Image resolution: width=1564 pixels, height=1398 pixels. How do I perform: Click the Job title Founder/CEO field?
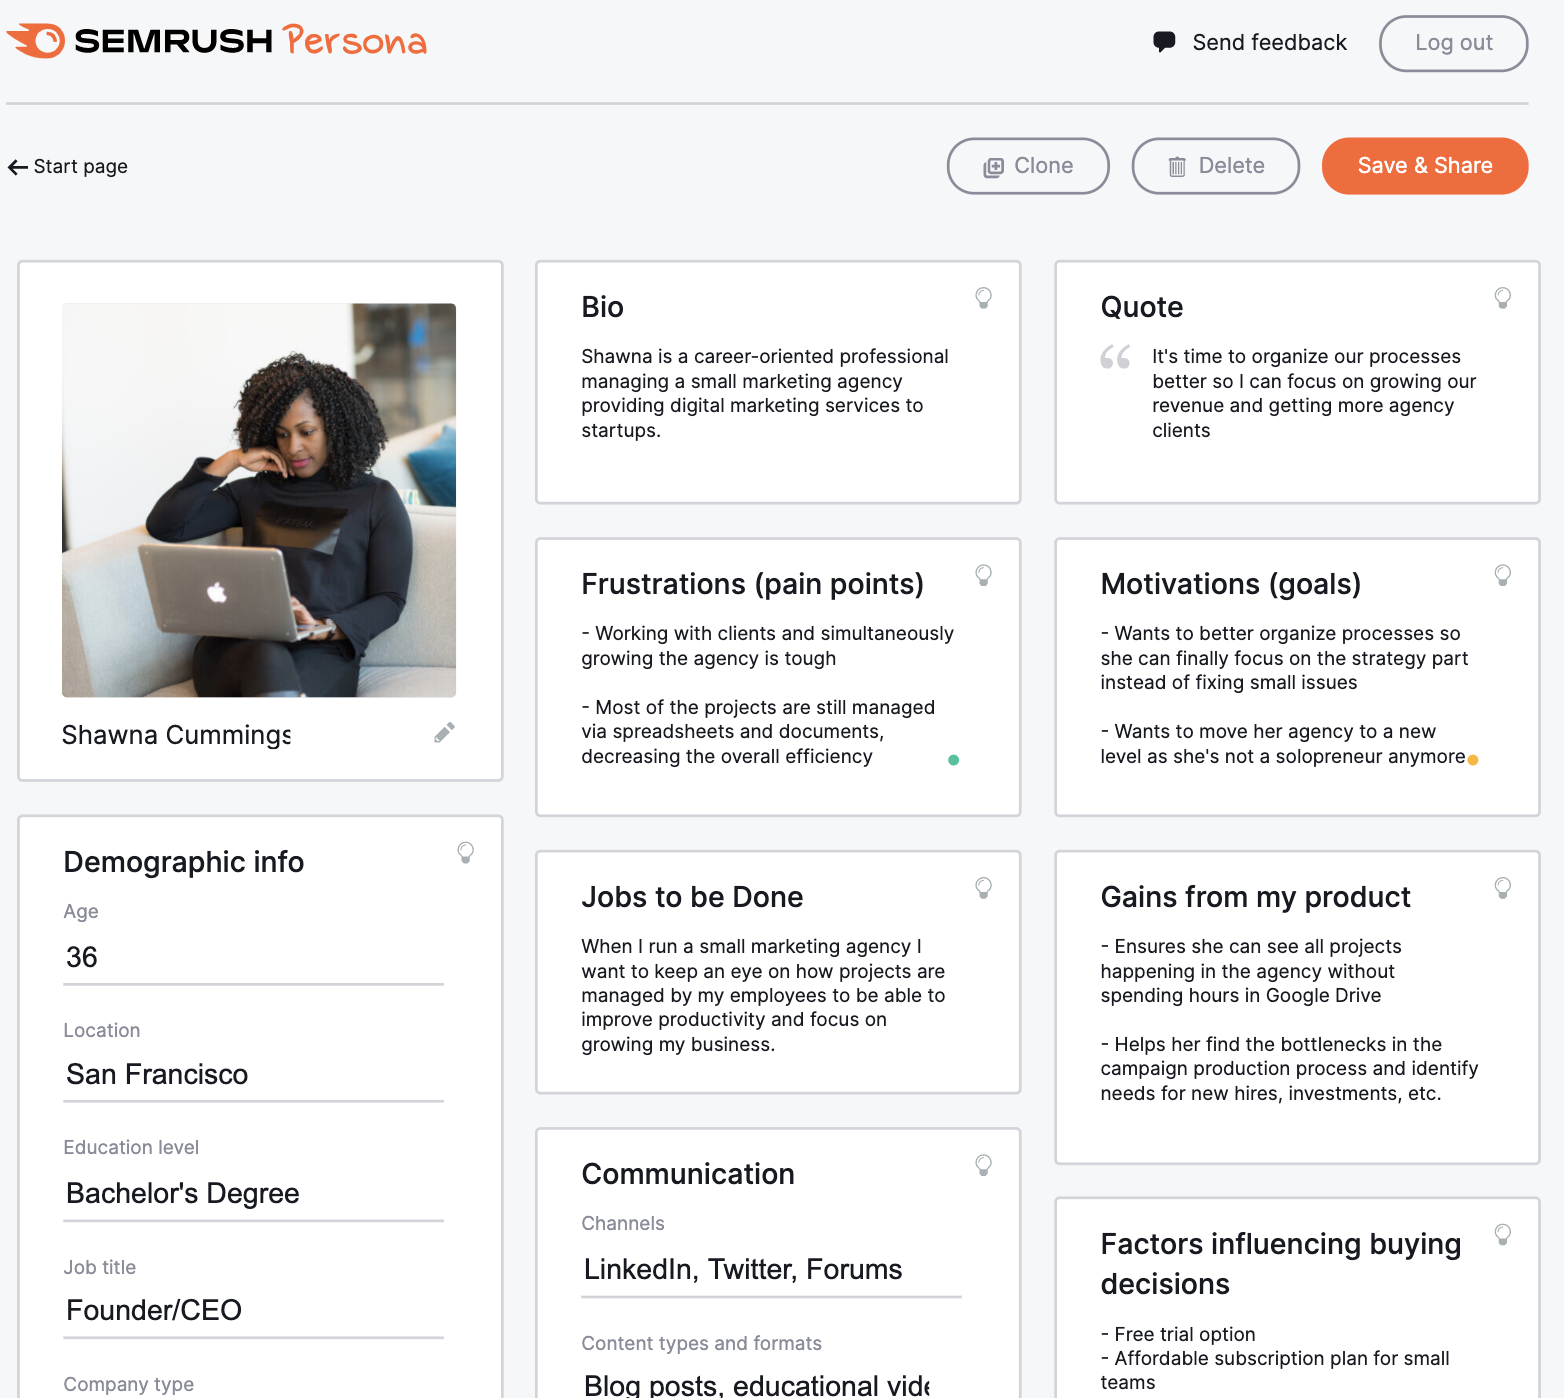click(x=253, y=1311)
